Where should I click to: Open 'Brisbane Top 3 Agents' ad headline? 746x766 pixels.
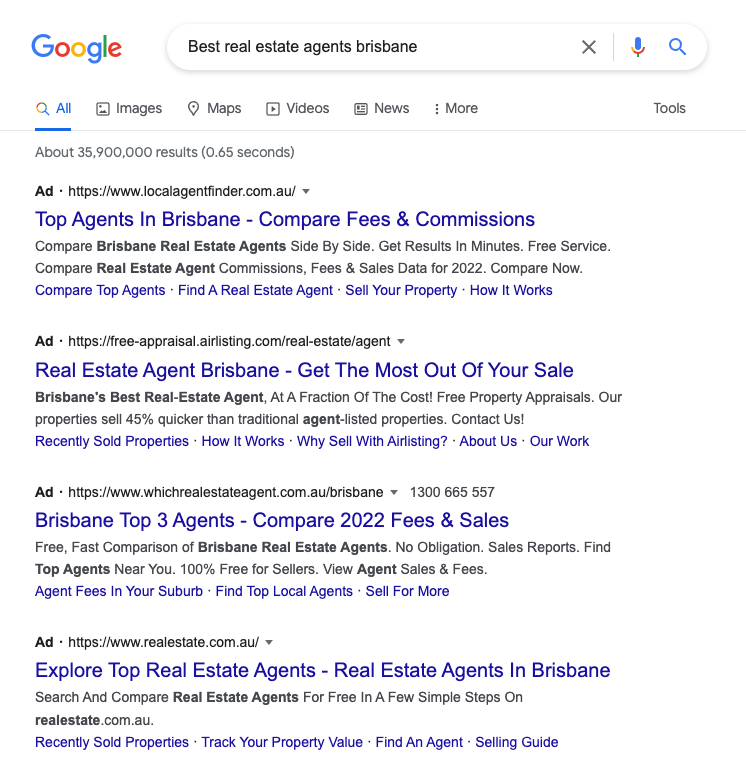coord(272,520)
